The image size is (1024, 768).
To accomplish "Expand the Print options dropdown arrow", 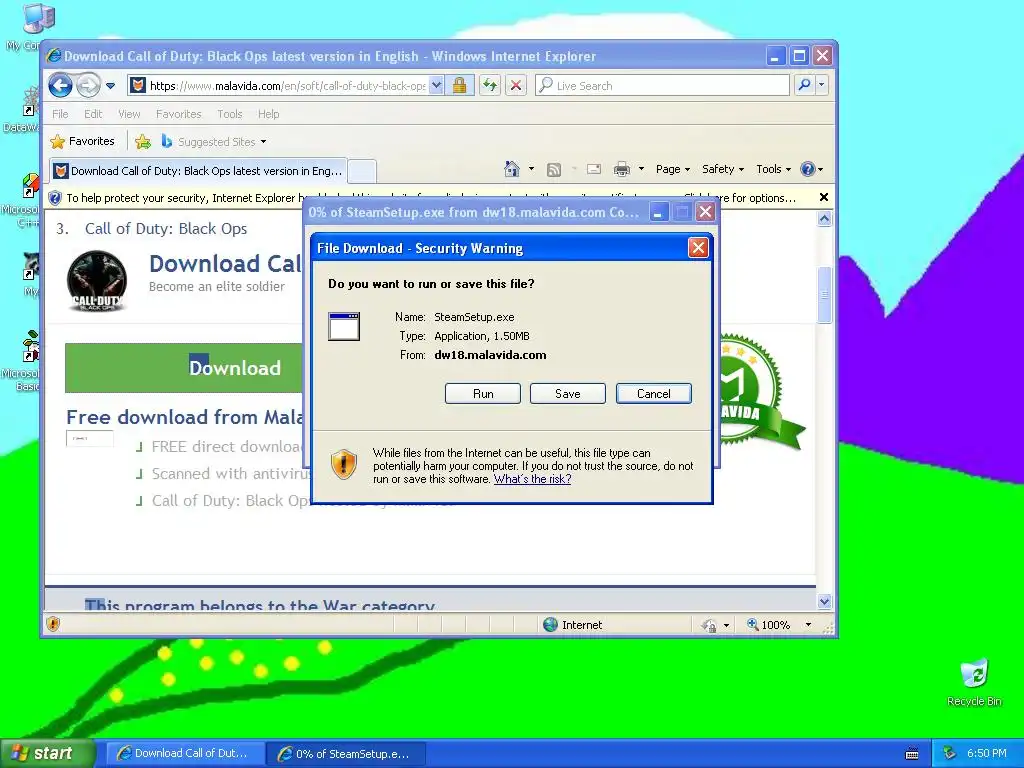I will [x=641, y=168].
